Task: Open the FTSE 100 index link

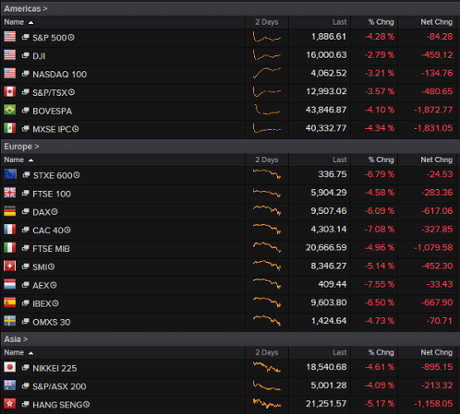Action: click(x=51, y=194)
